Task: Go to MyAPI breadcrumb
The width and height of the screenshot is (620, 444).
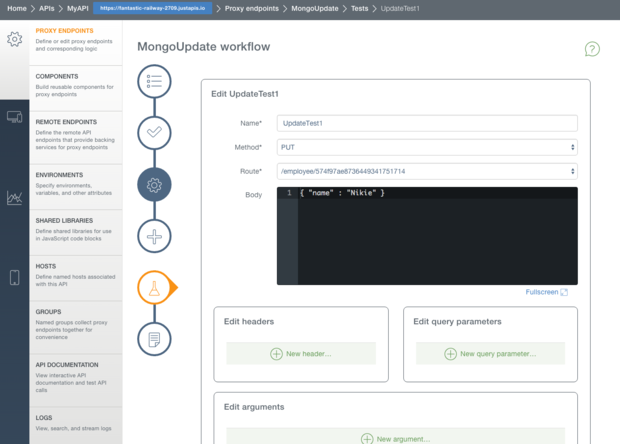Action: (x=78, y=8)
